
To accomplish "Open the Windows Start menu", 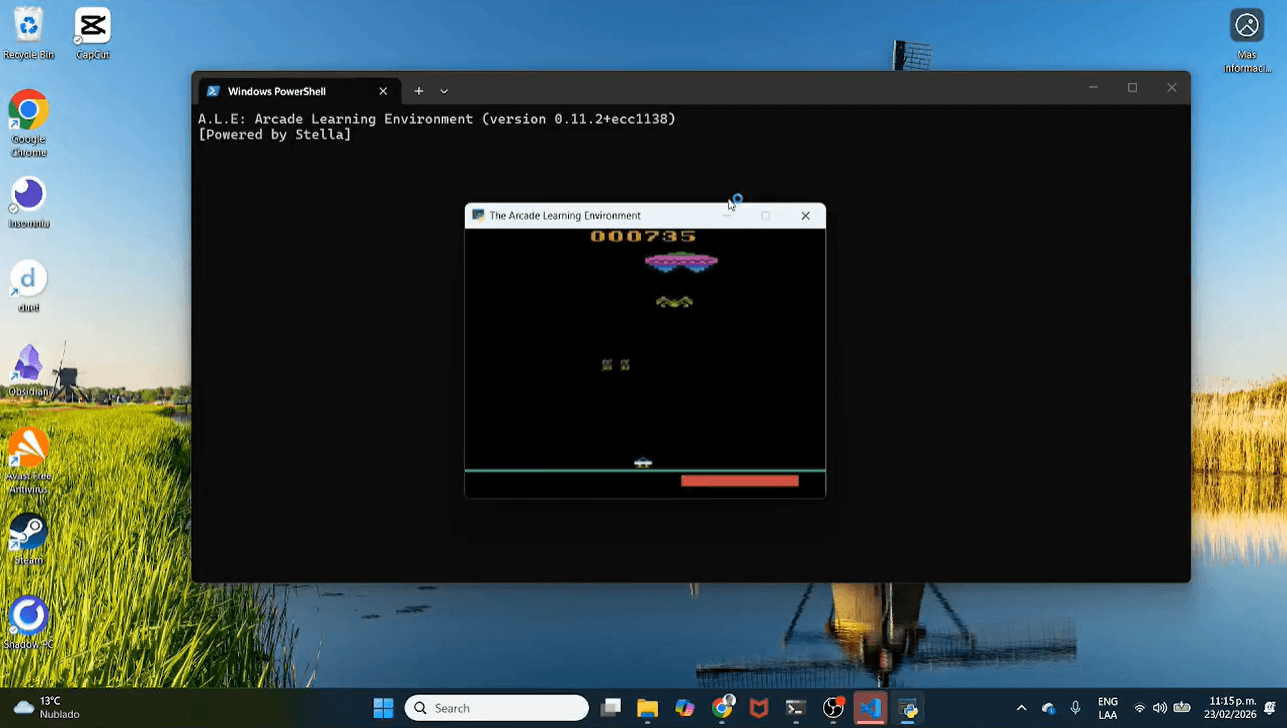I will [383, 707].
